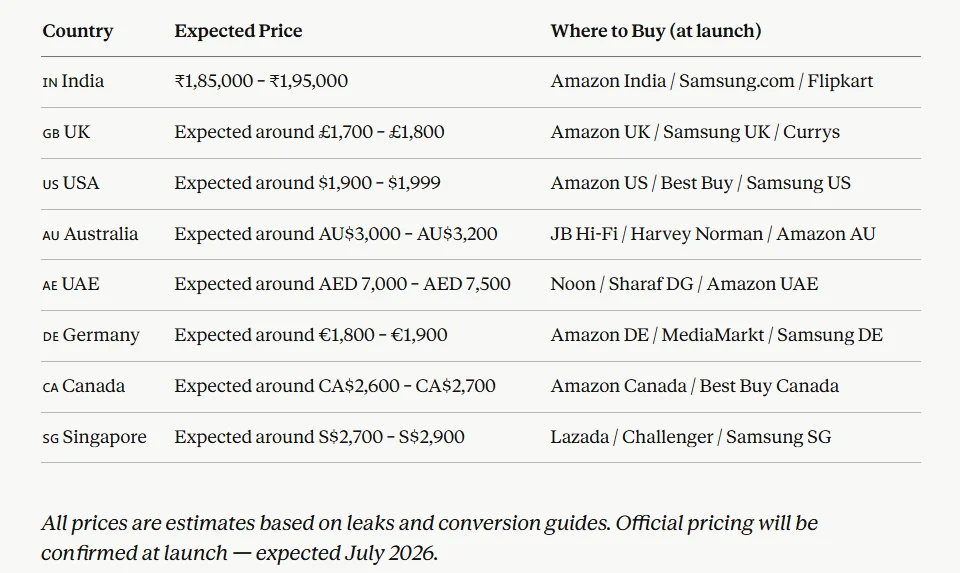Click Lazada / Challenger / Samsung SG cell
Viewport: 960px width, 573px height.
coord(690,437)
